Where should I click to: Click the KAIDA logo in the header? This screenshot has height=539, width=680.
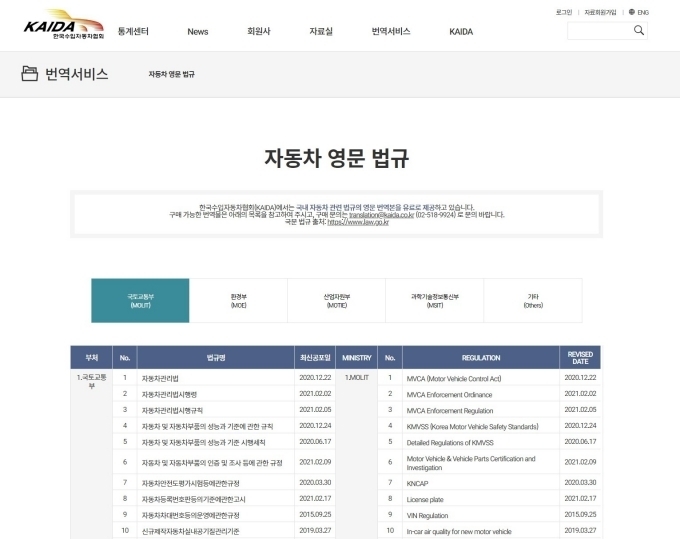64,25
